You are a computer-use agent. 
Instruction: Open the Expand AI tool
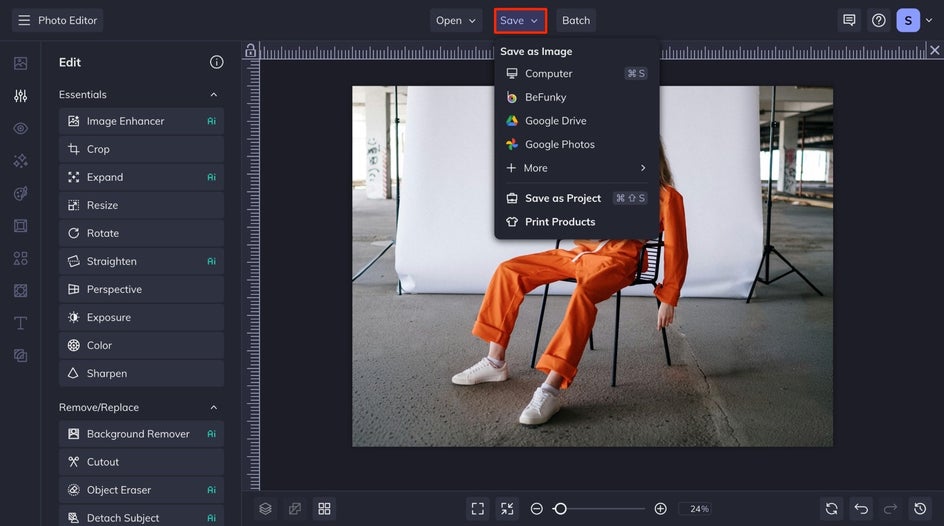coord(141,177)
